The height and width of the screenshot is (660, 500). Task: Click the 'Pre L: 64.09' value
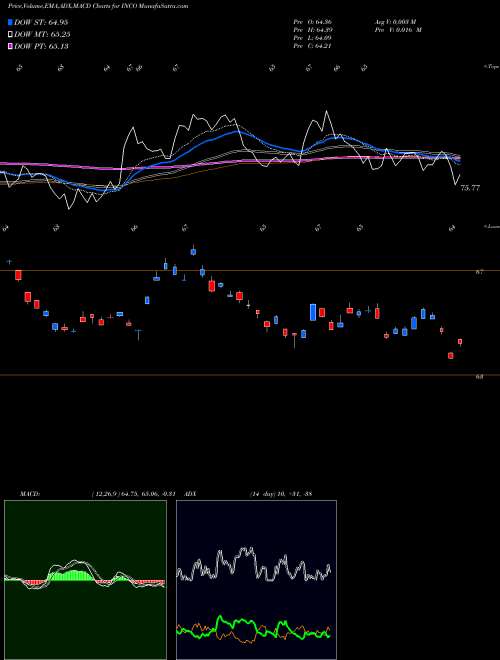[x=313, y=38]
